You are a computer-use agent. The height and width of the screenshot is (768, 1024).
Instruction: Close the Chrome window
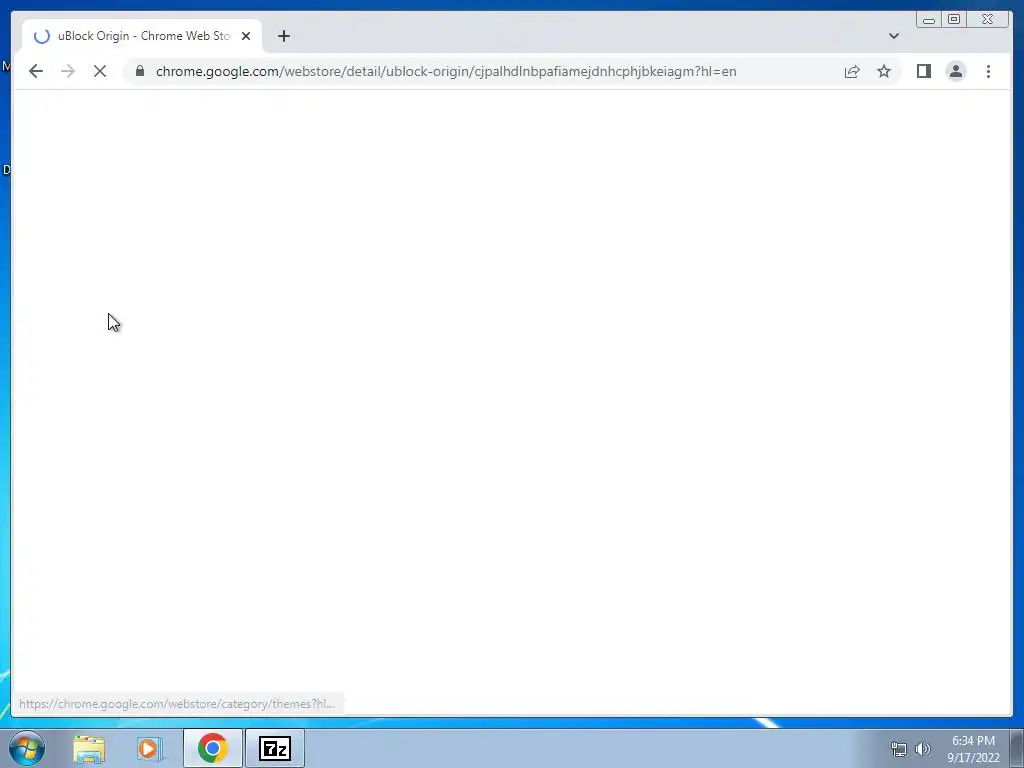[x=987, y=20]
